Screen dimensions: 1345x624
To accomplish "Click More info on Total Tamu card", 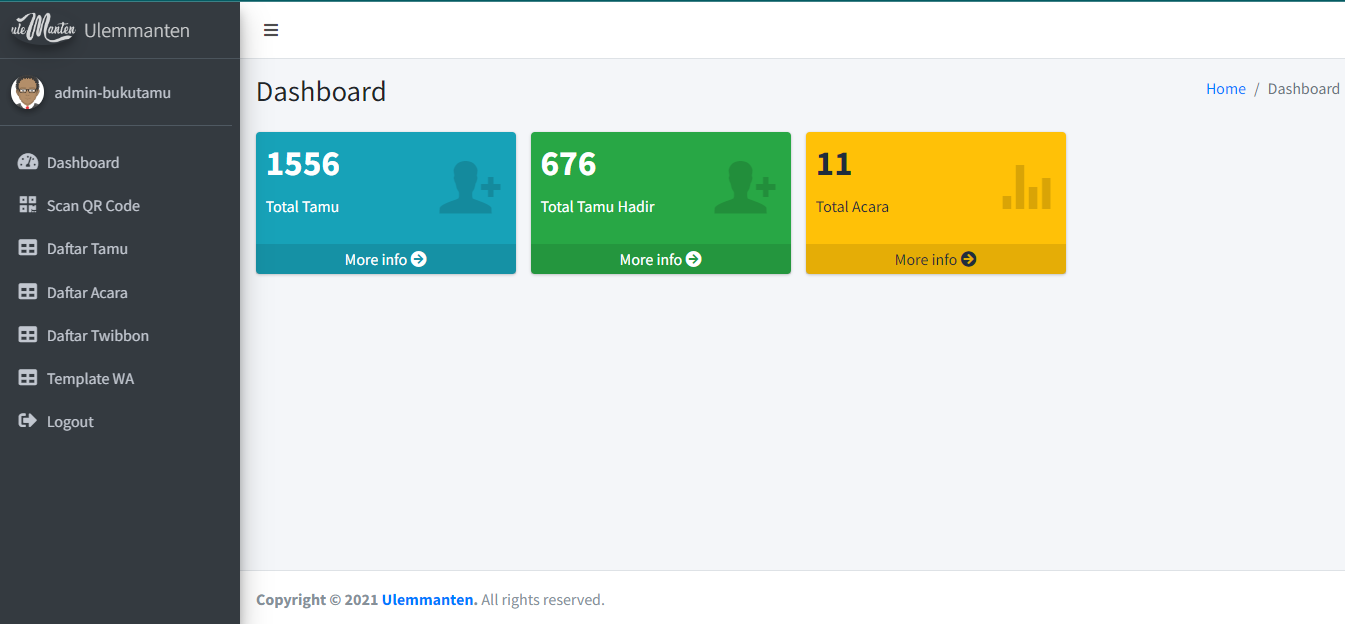I will click(x=385, y=259).
